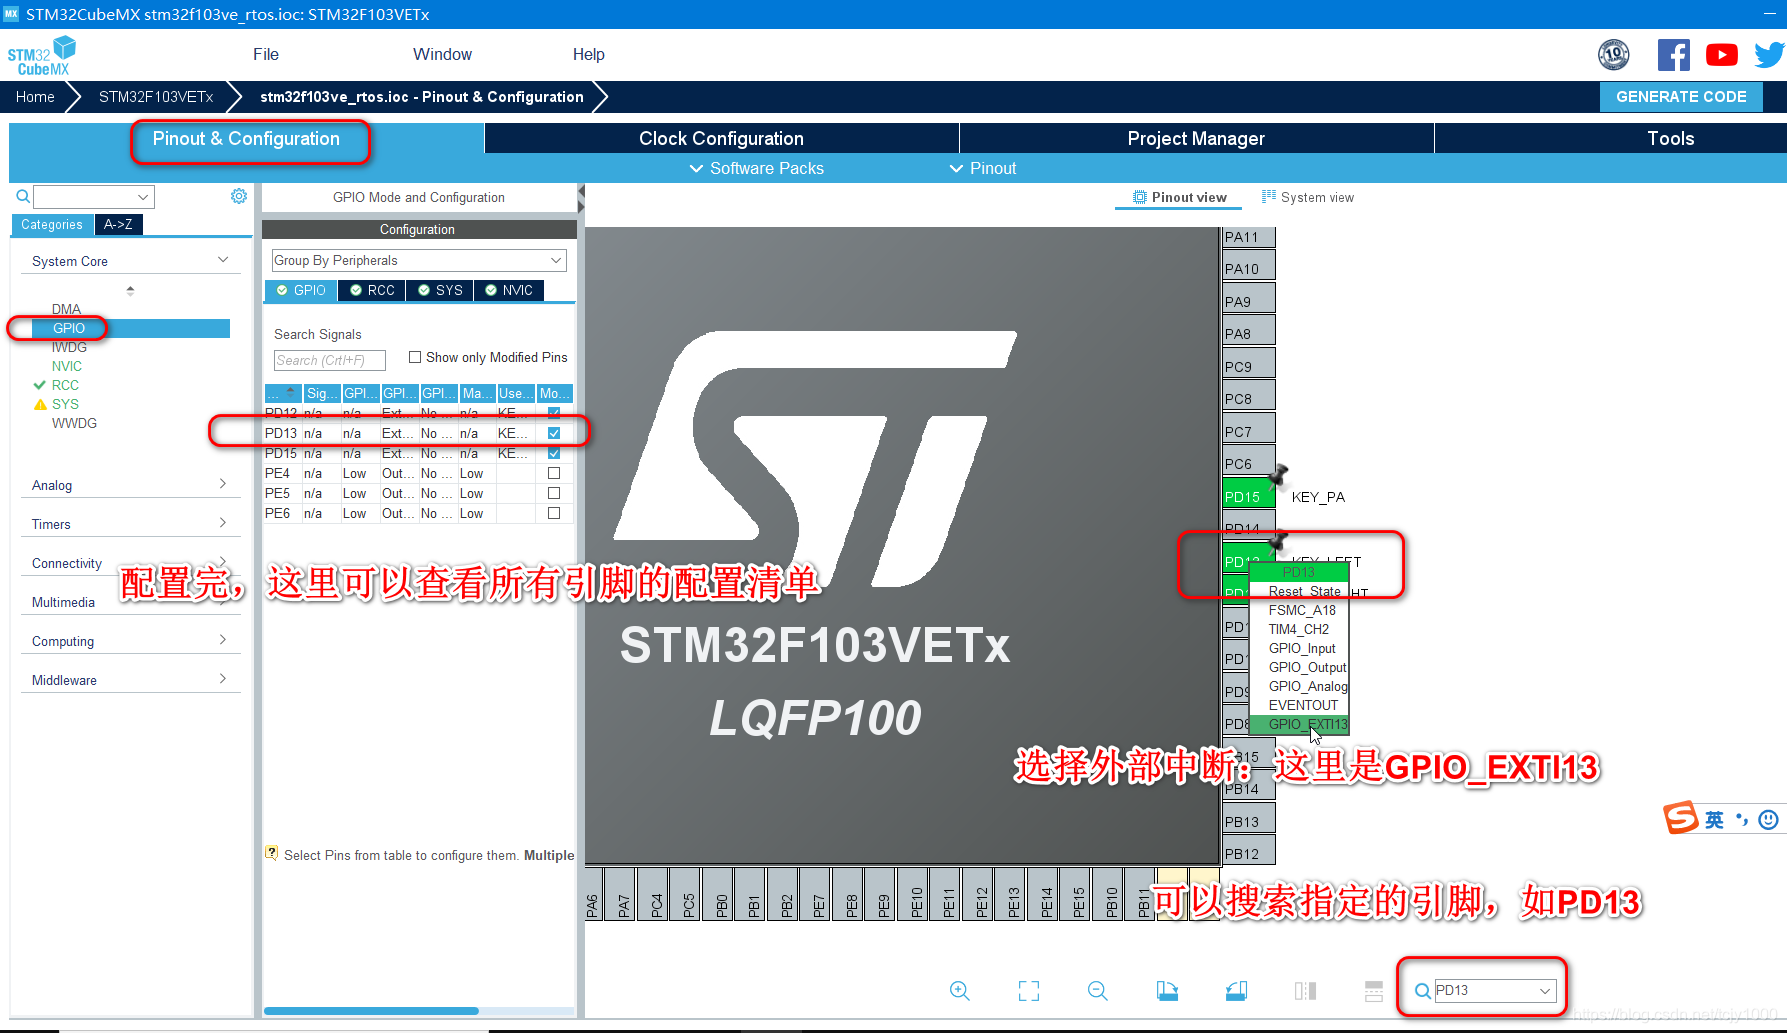
Task: Open the category search combo box
Action: [94, 196]
